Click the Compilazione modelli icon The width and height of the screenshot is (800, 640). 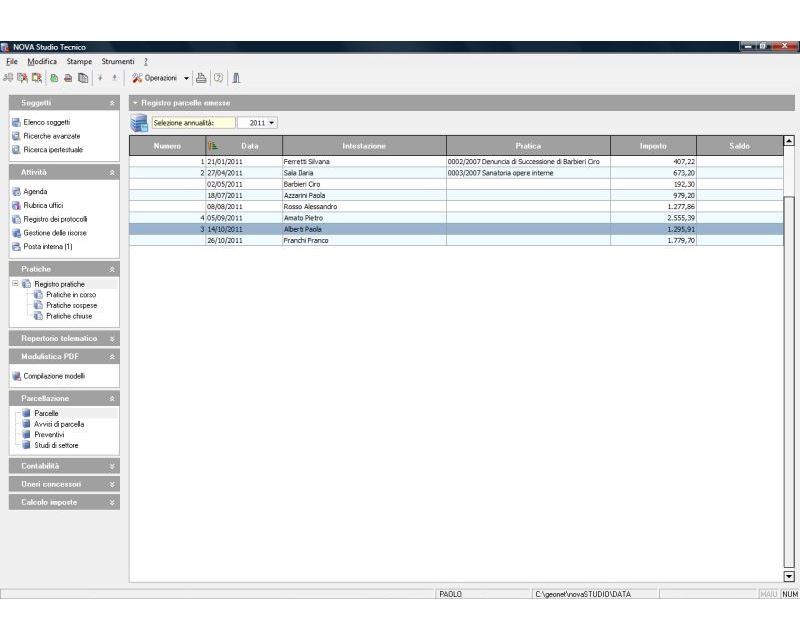16,377
